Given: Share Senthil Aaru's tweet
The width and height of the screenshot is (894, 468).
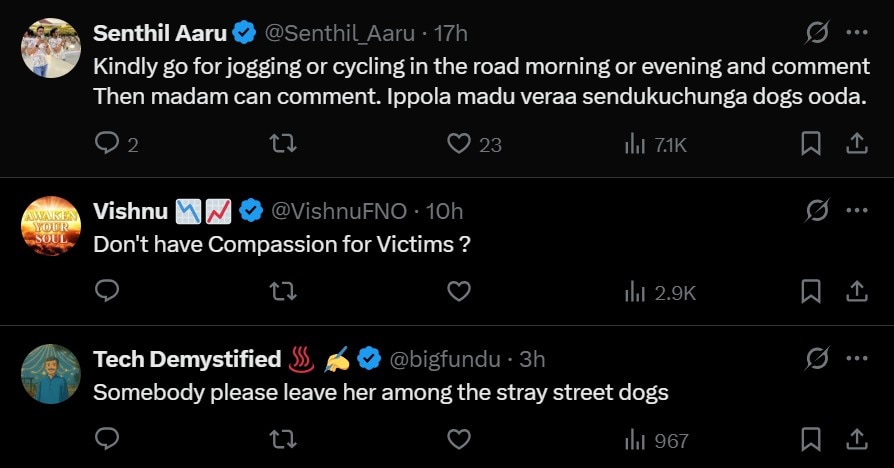Looking at the screenshot, I should pos(857,144).
